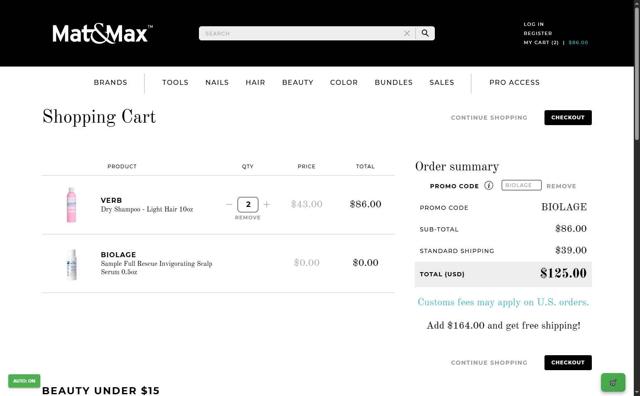The width and height of the screenshot is (640, 396).
Task: Open the Hair menu
Action: (x=255, y=82)
